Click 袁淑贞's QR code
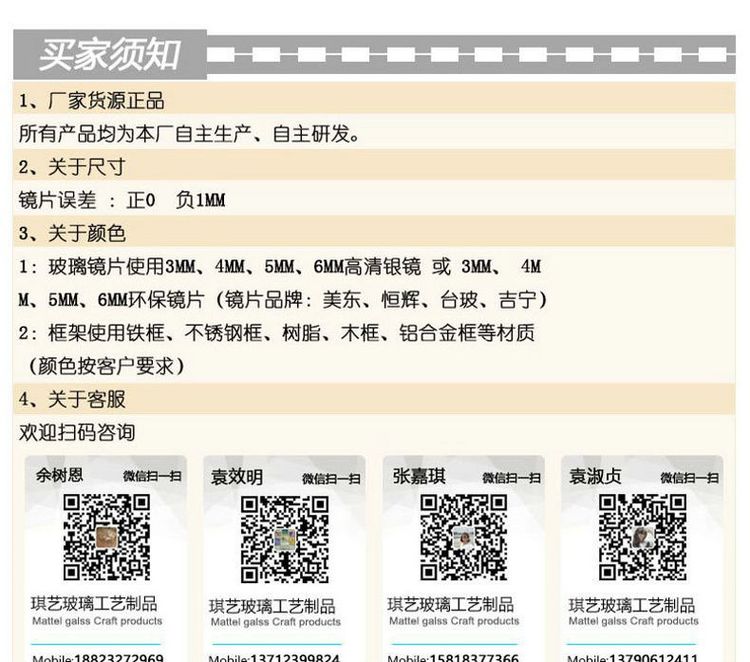The width and height of the screenshot is (750, 662). coord(643,537)
